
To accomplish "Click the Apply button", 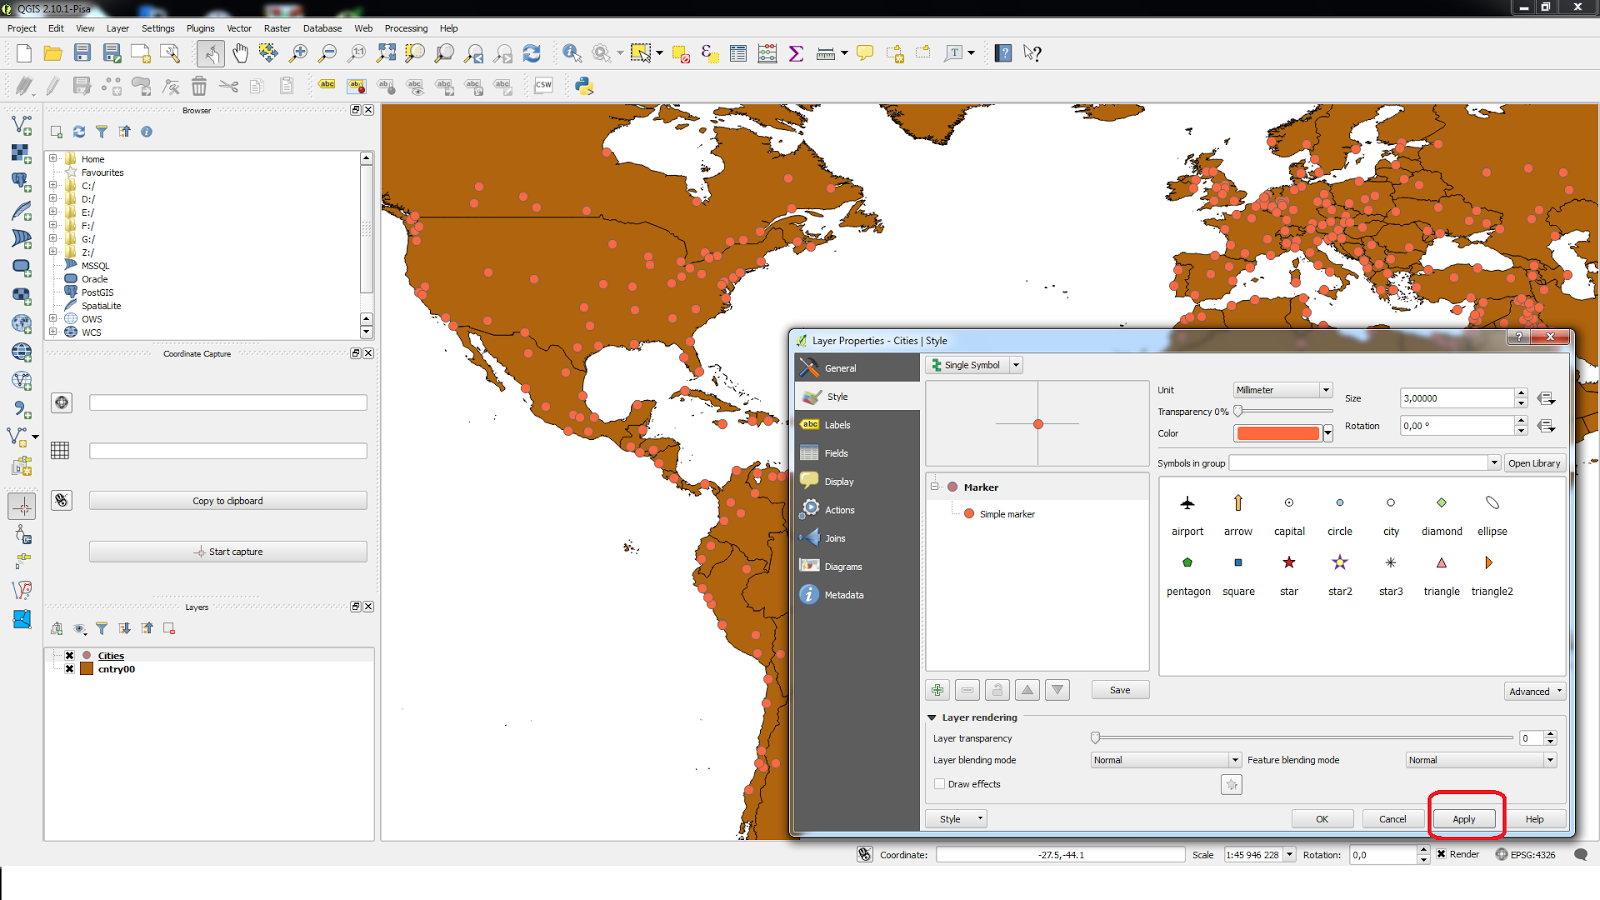I will tap(1464, 818).
